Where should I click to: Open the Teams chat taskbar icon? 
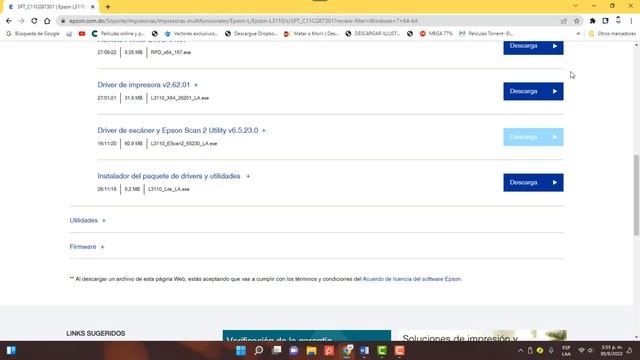(294, 351)
